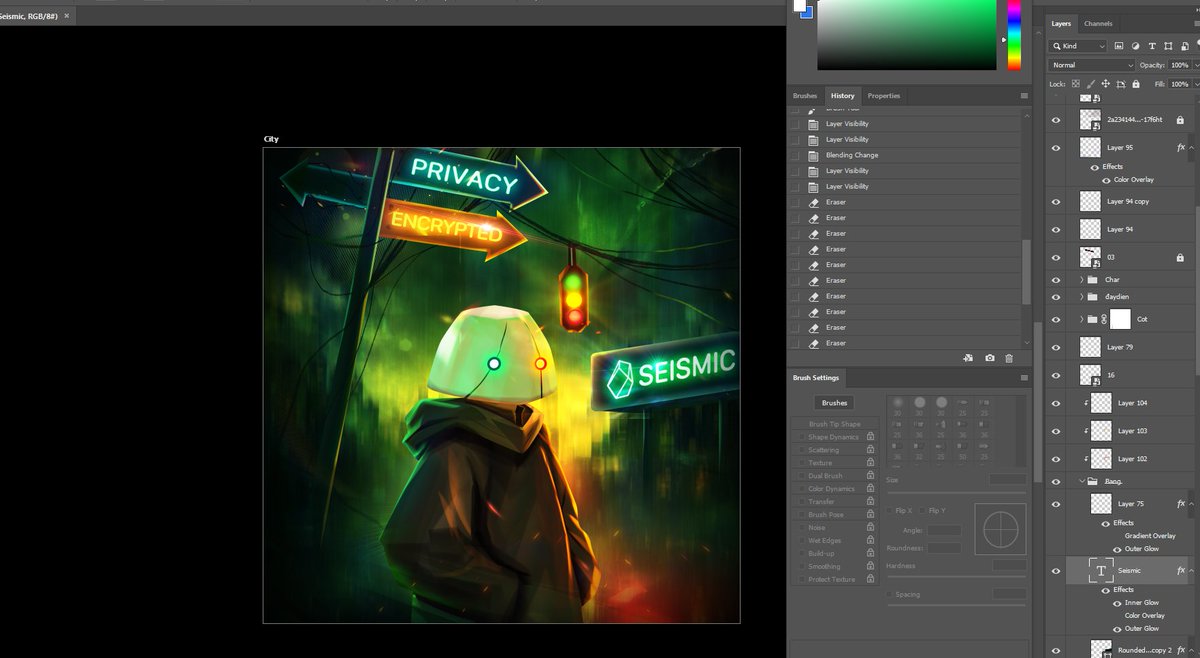Image resolution: width=1200 pixels, height=658 pixels.
Task: Lock all padlock icon in Layers panel
Action: pos(1137,84)
